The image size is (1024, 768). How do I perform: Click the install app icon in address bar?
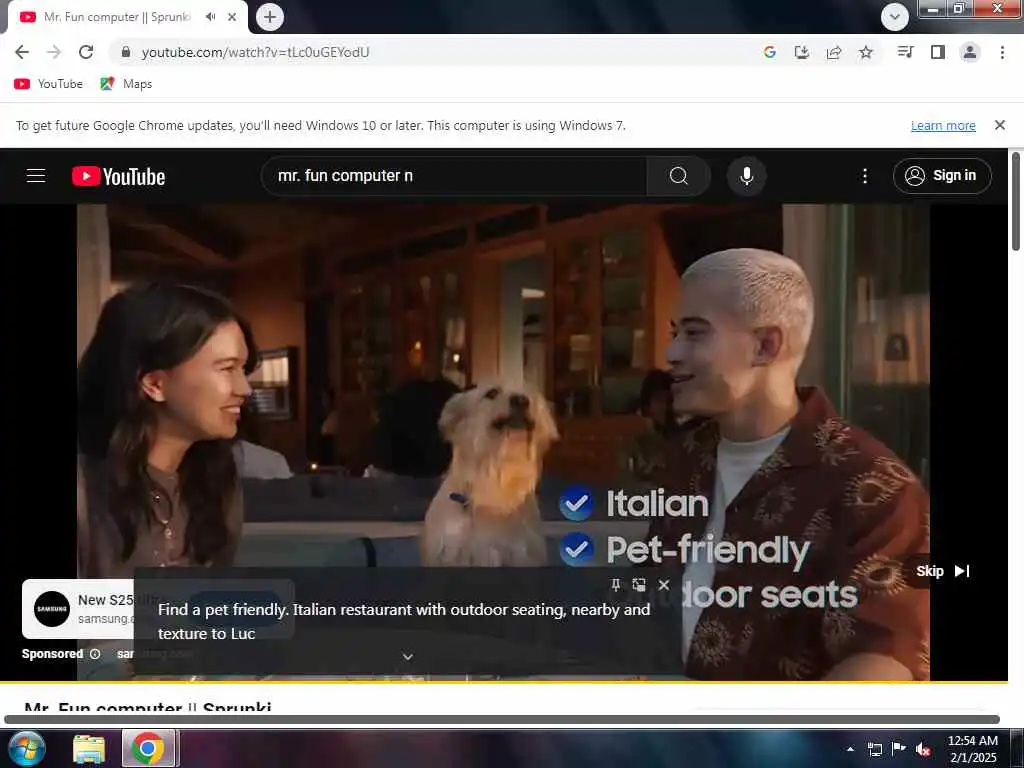pos(802,52)
